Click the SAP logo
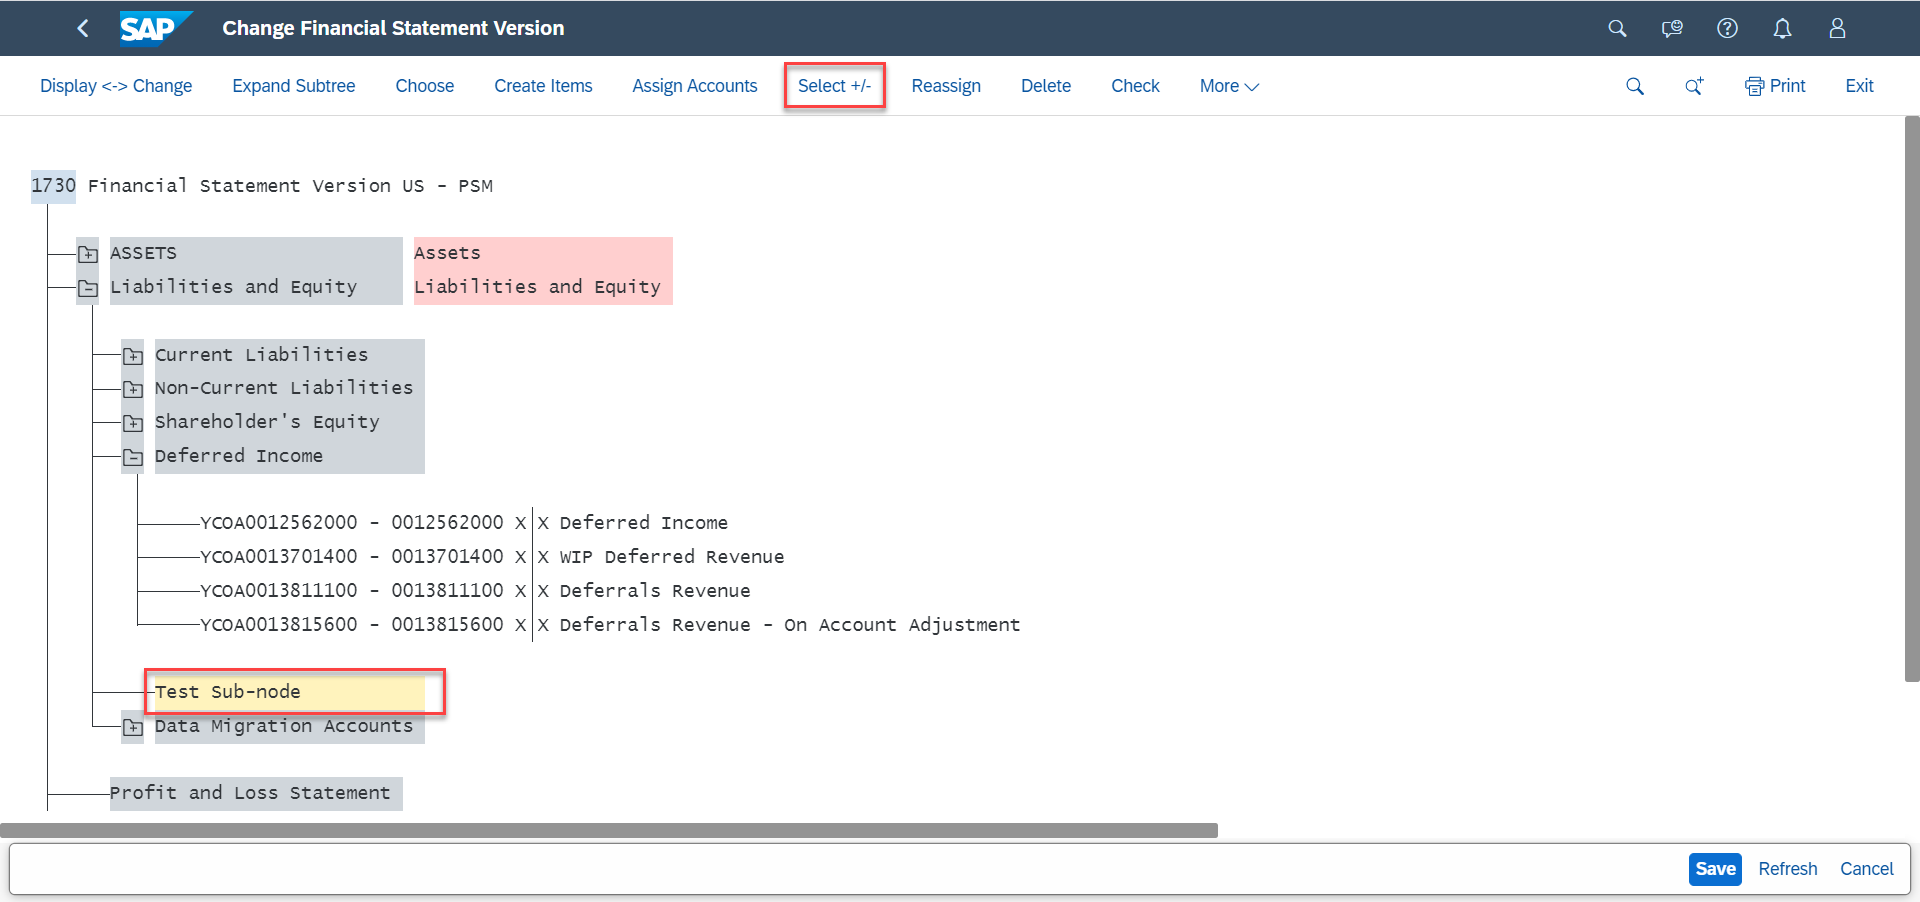Screen dimensions: 1920x902 click(154, 28)
